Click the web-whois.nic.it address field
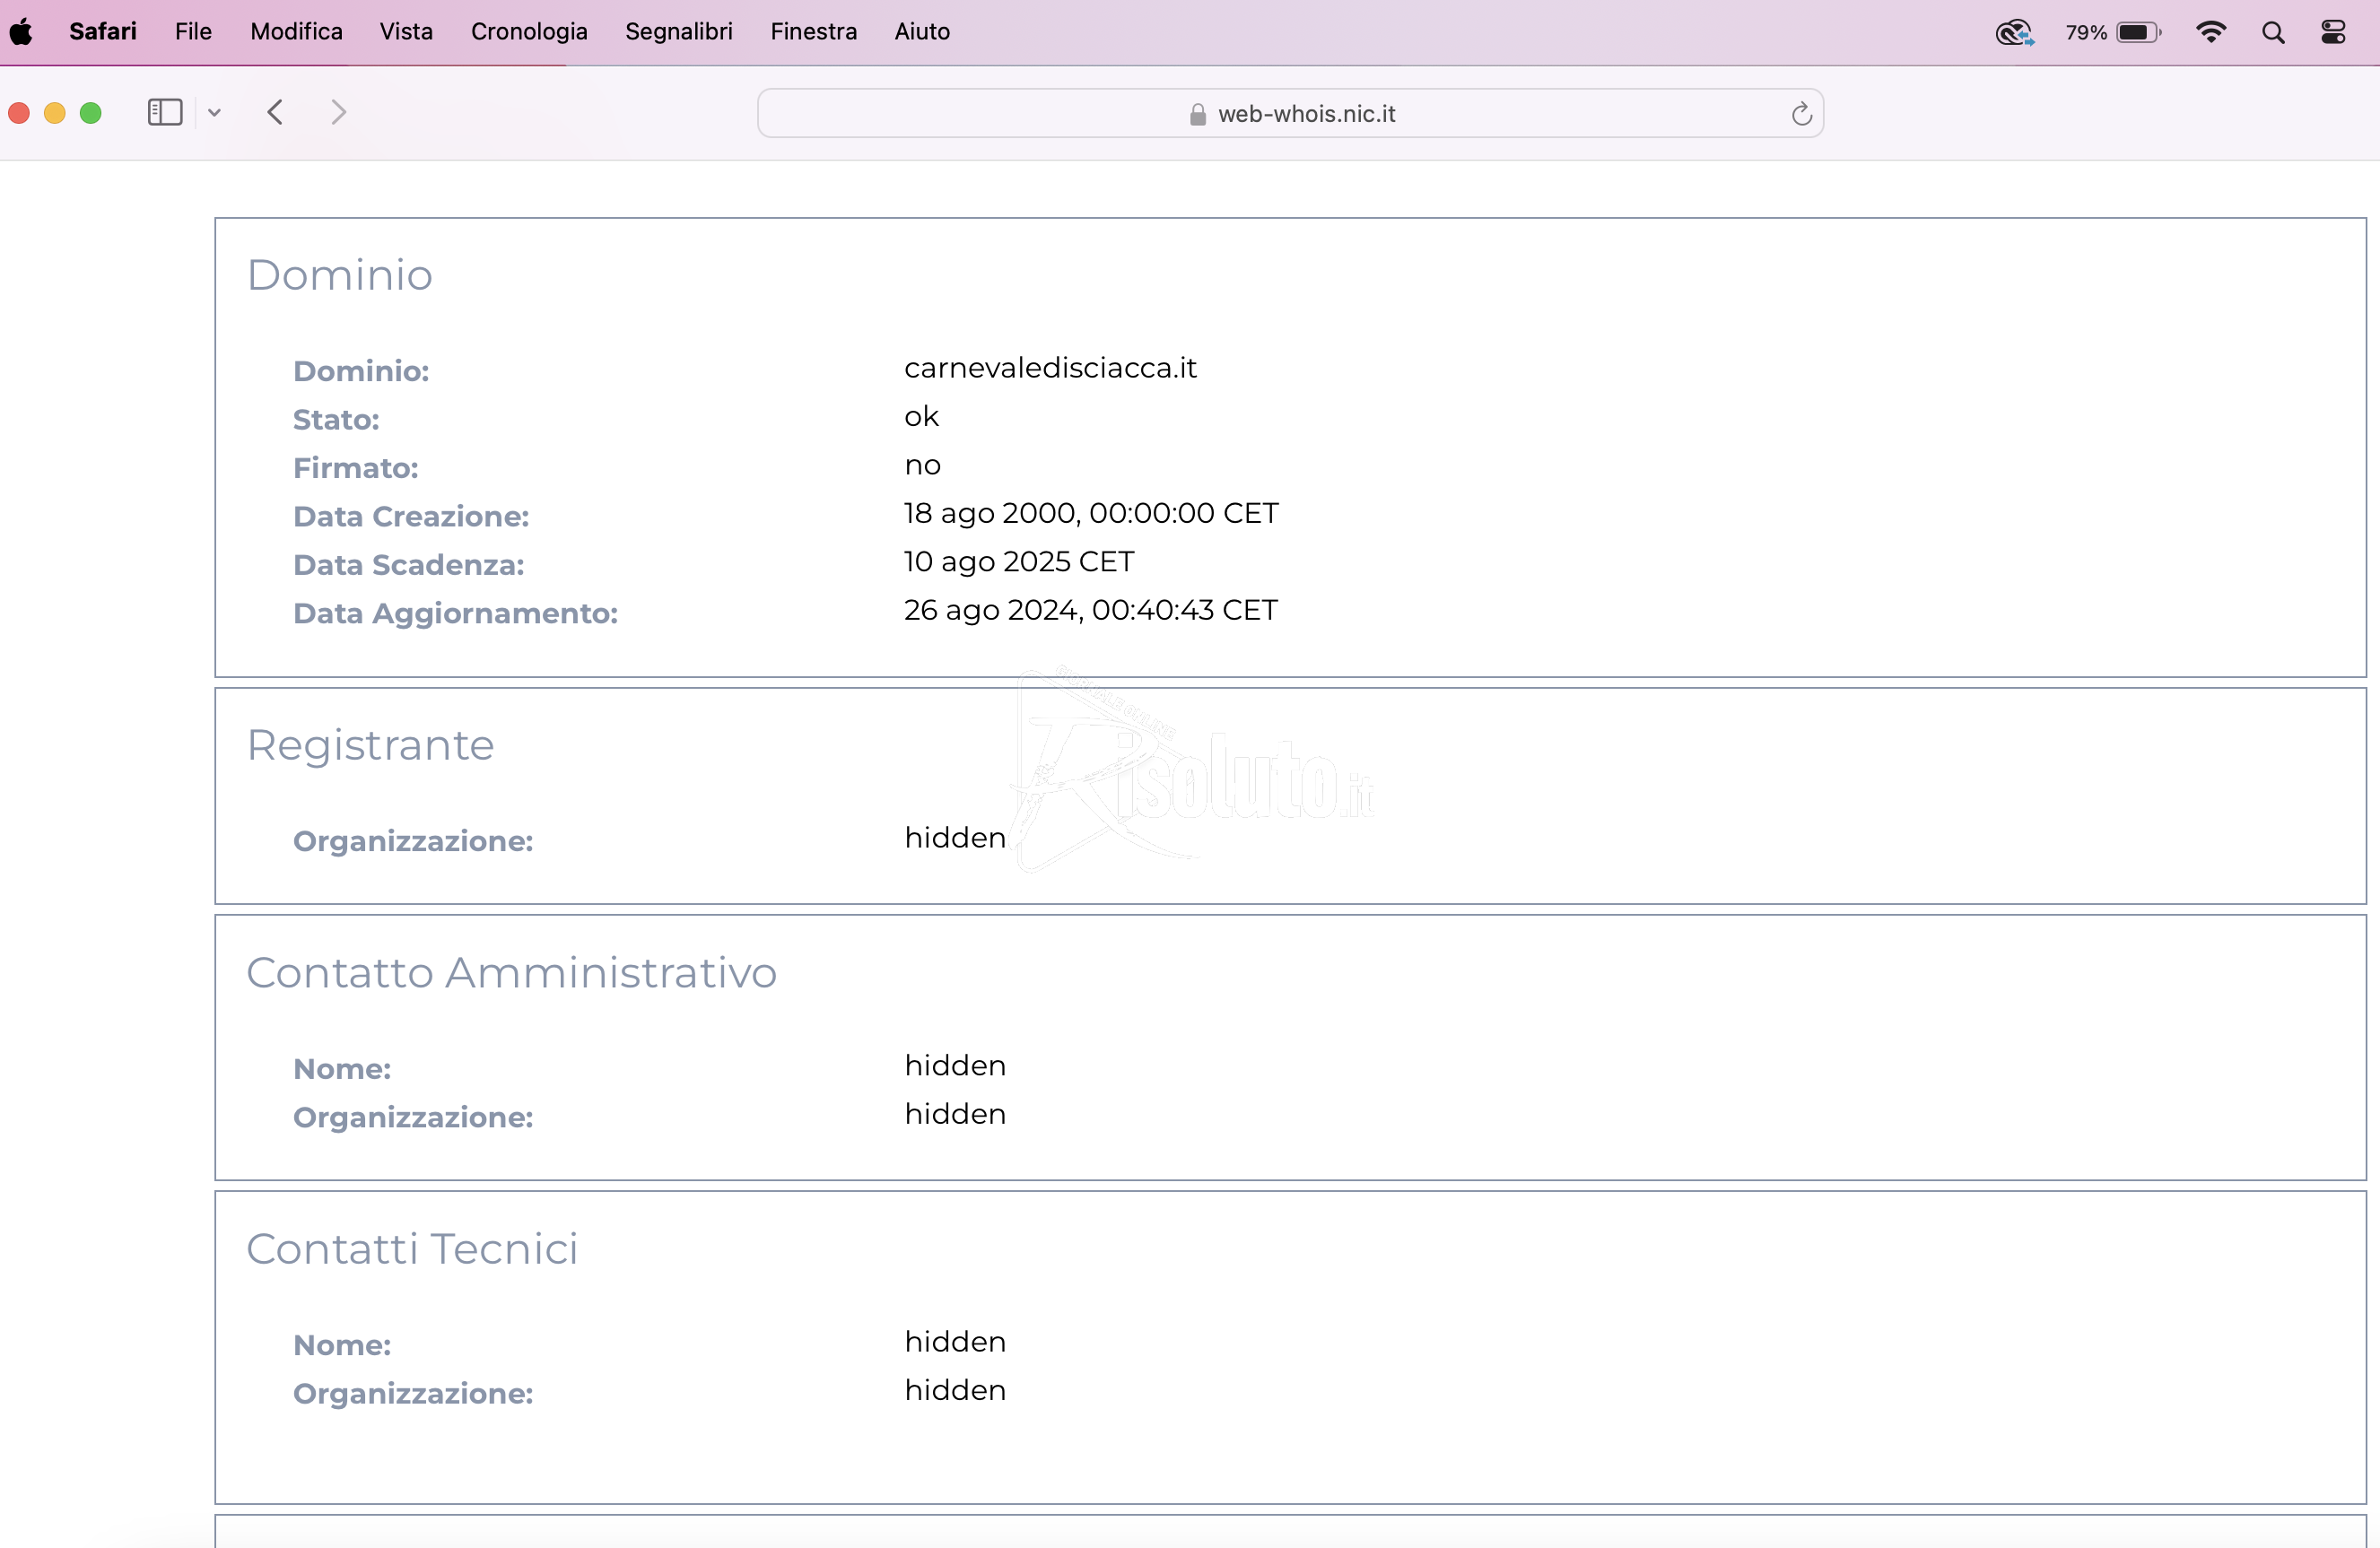Screen dimensions: 2380x1548 pyautogui.click(x=1305, y=114)
